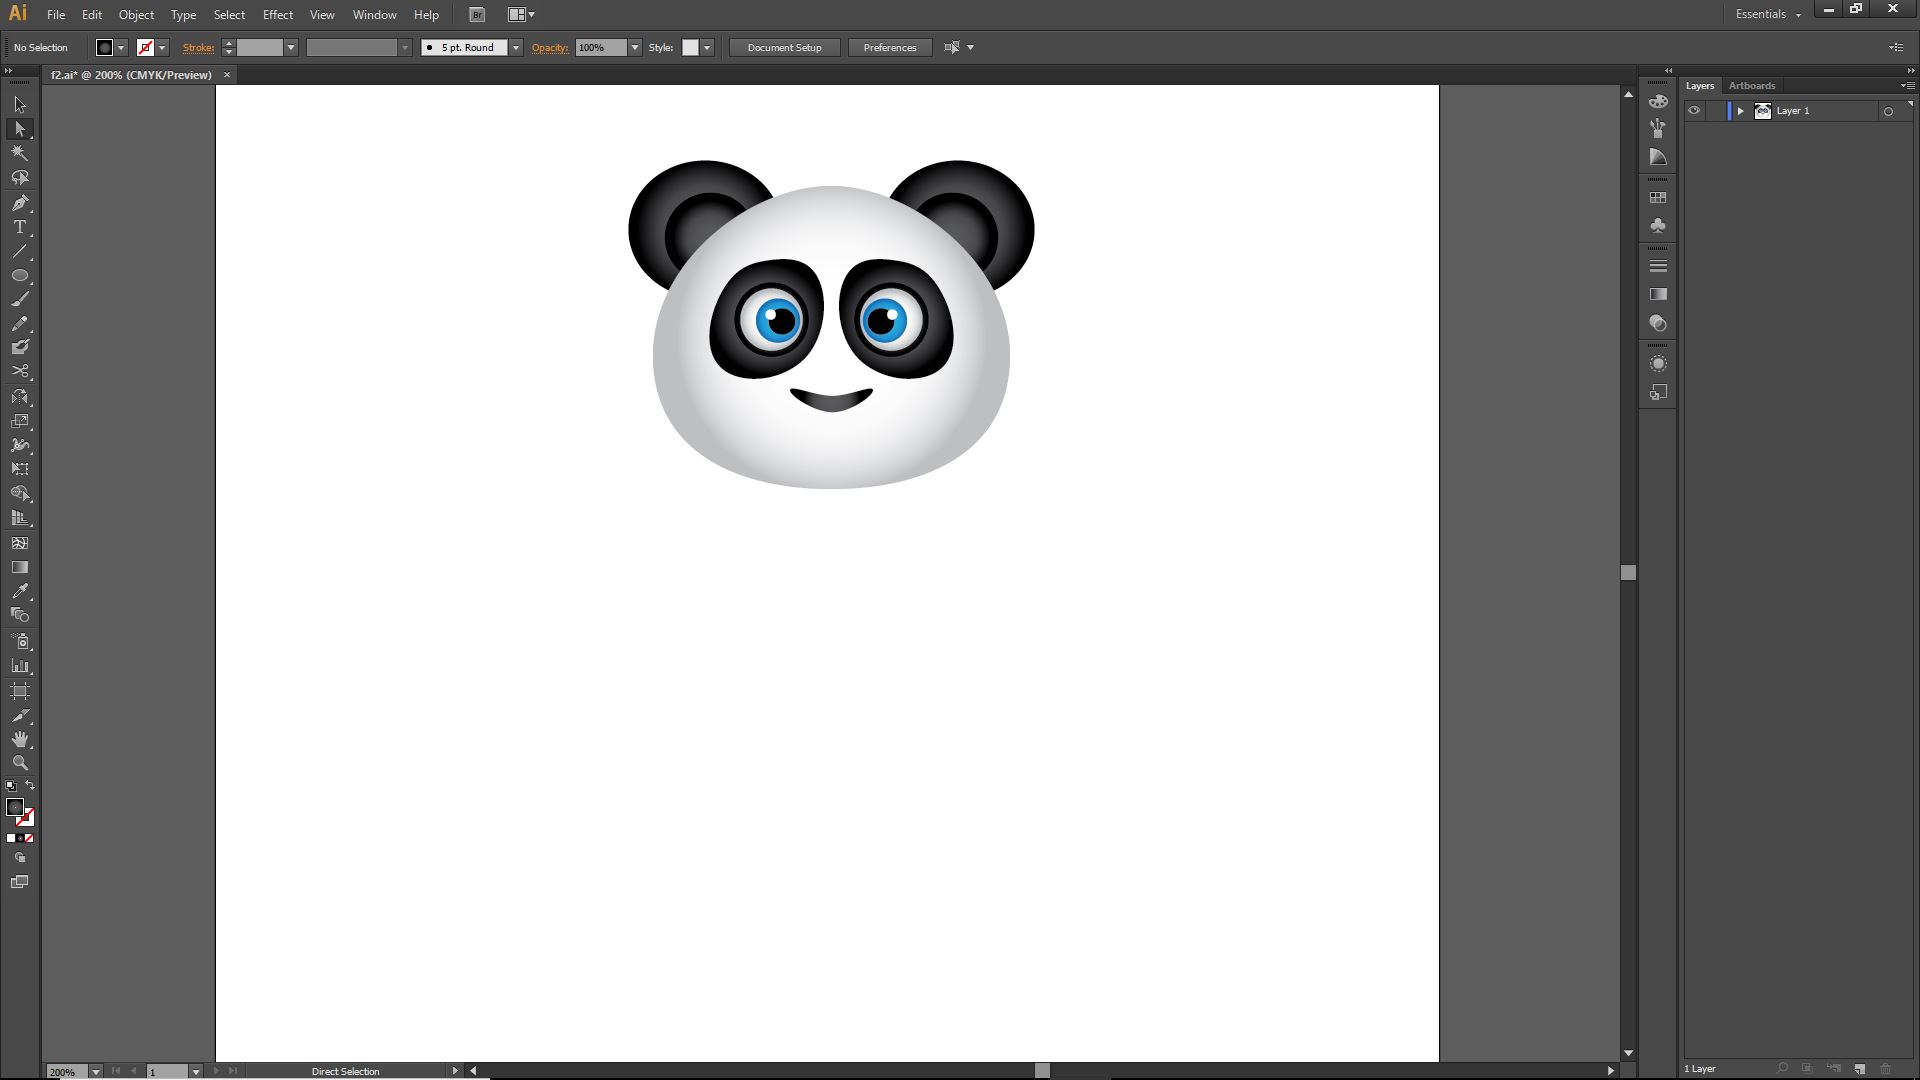Select the Selection tool arrow
The width and height of the screenshot is (1920, 1080).
point(19,105)
